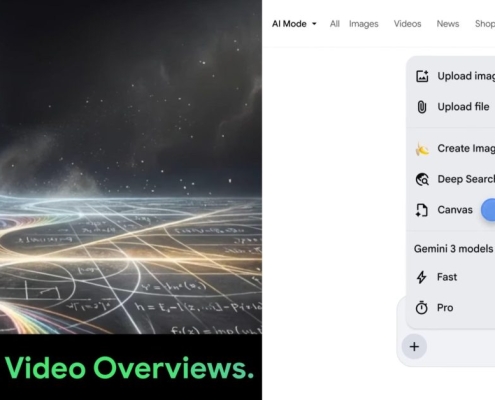The height and width of the screenshot is (400, 495).
Task: Click the Gemini 3 models heading
Action: 453,249
